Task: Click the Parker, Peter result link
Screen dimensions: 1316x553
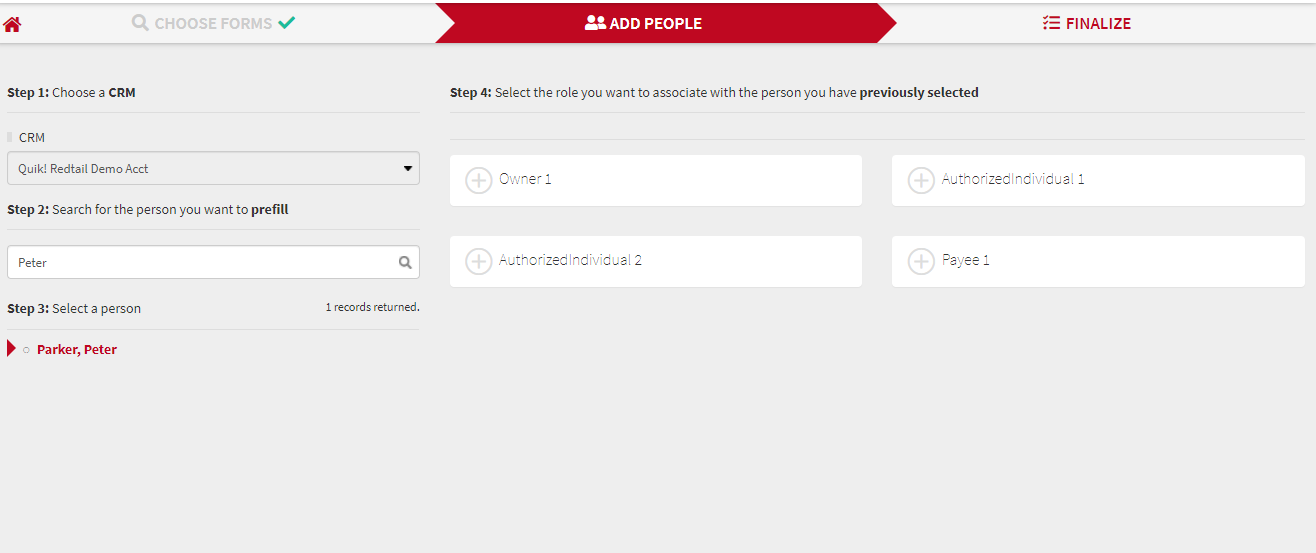Action: point(77,350)
